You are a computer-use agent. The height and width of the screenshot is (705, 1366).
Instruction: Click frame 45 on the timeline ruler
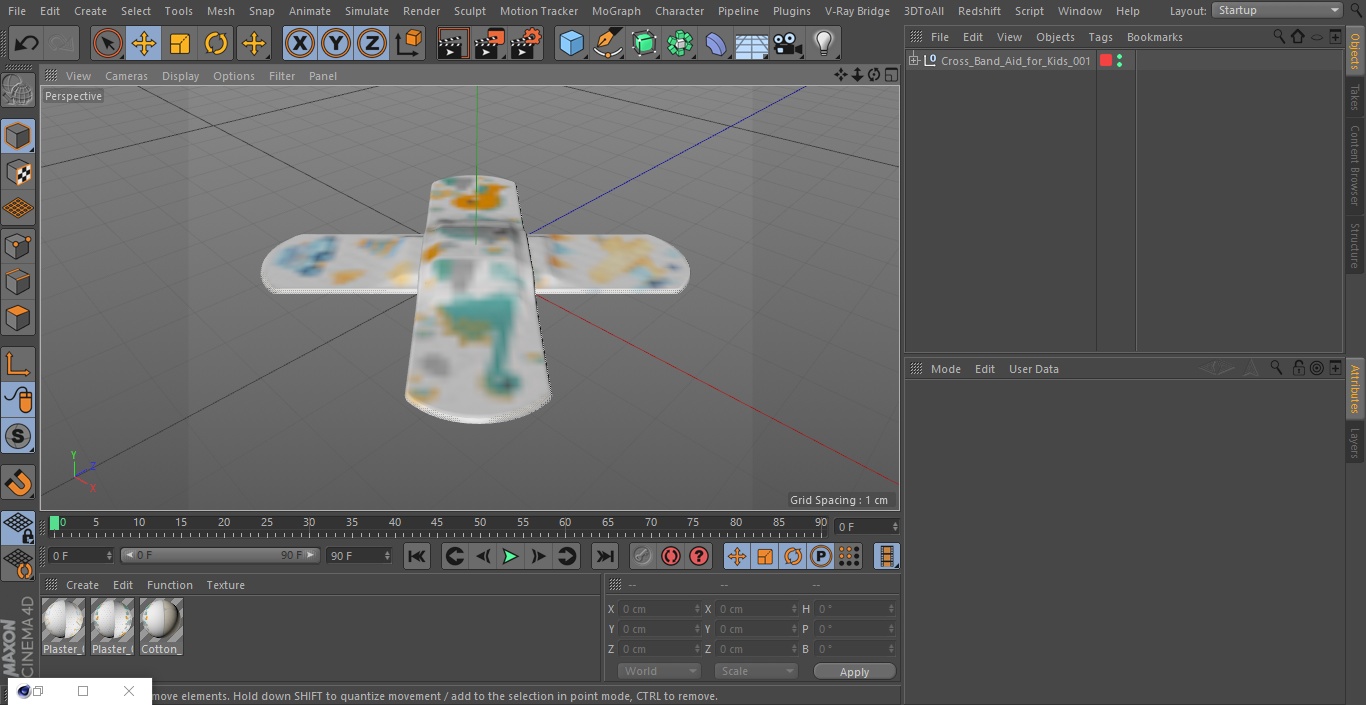click(x=437, y=523)
